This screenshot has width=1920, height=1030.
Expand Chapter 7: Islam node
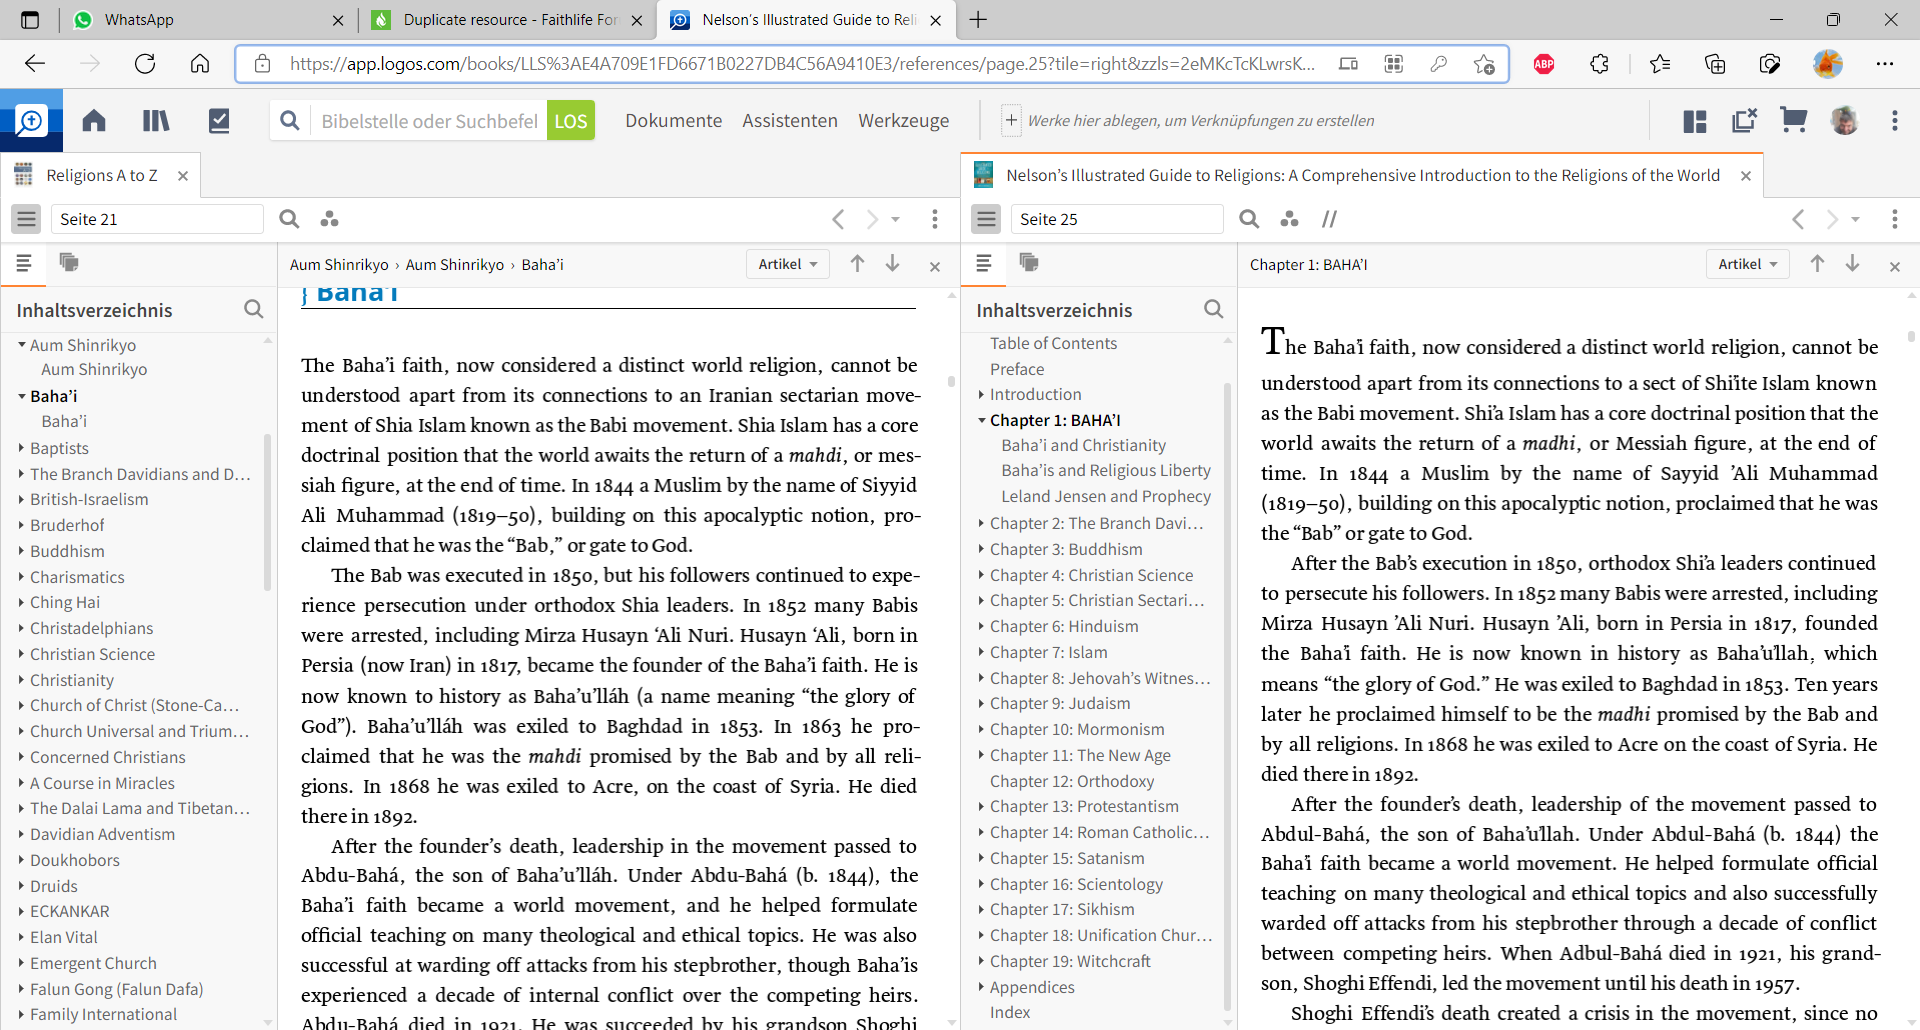pos(981,652)
